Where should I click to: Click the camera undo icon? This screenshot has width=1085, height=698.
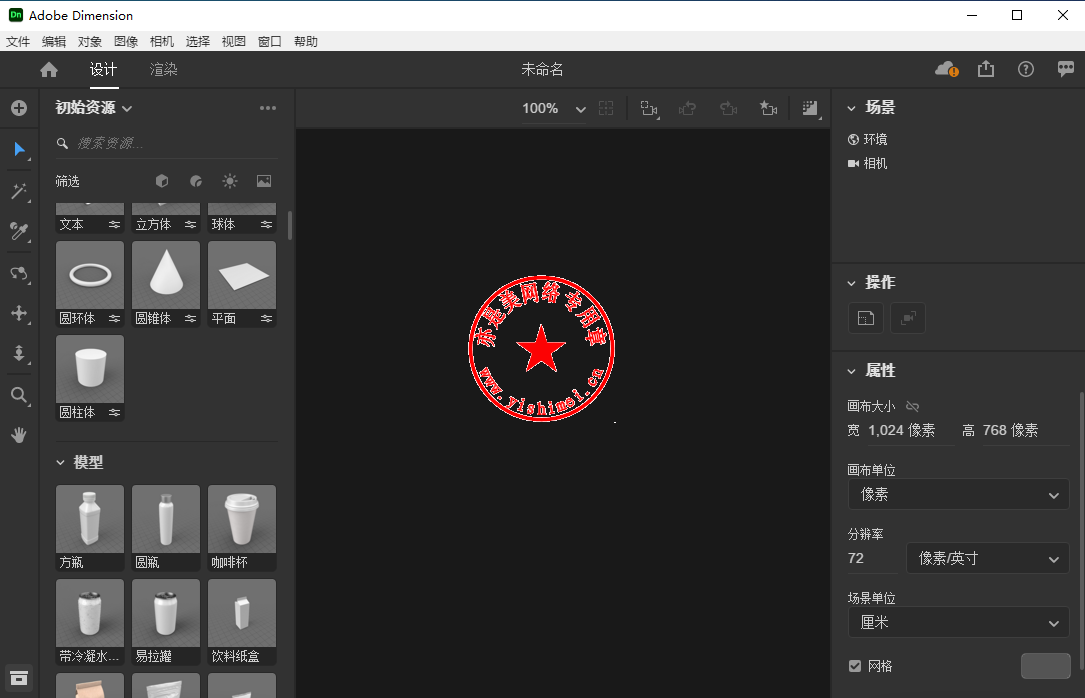pos(687,109)
